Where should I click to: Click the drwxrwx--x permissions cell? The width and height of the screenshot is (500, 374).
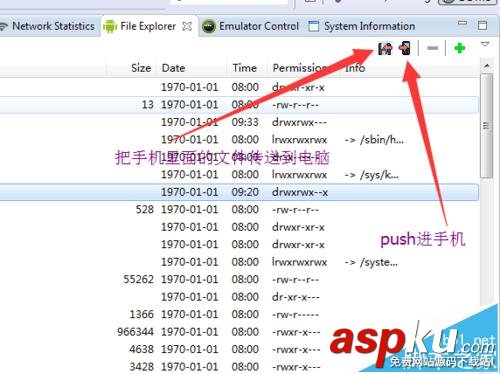pyautogui.click(x=300, y=192)
